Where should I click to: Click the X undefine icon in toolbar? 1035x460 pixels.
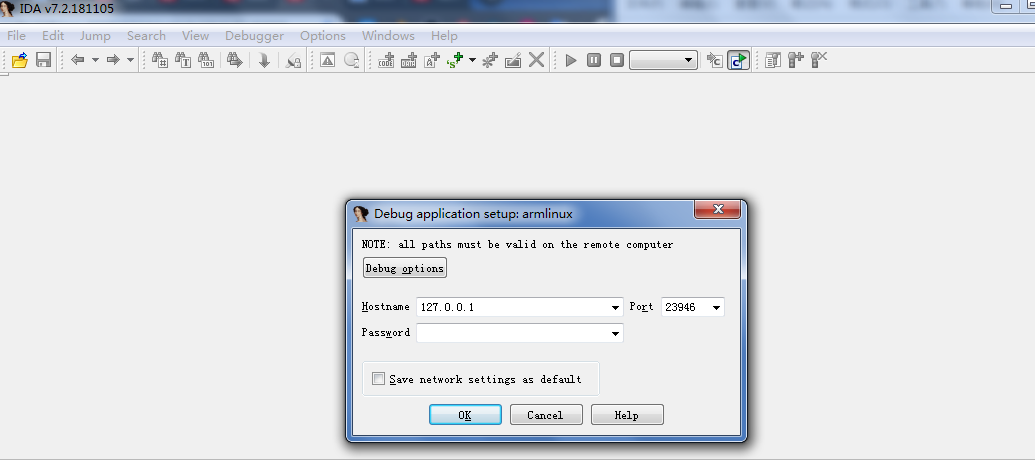tap(537, 60)
